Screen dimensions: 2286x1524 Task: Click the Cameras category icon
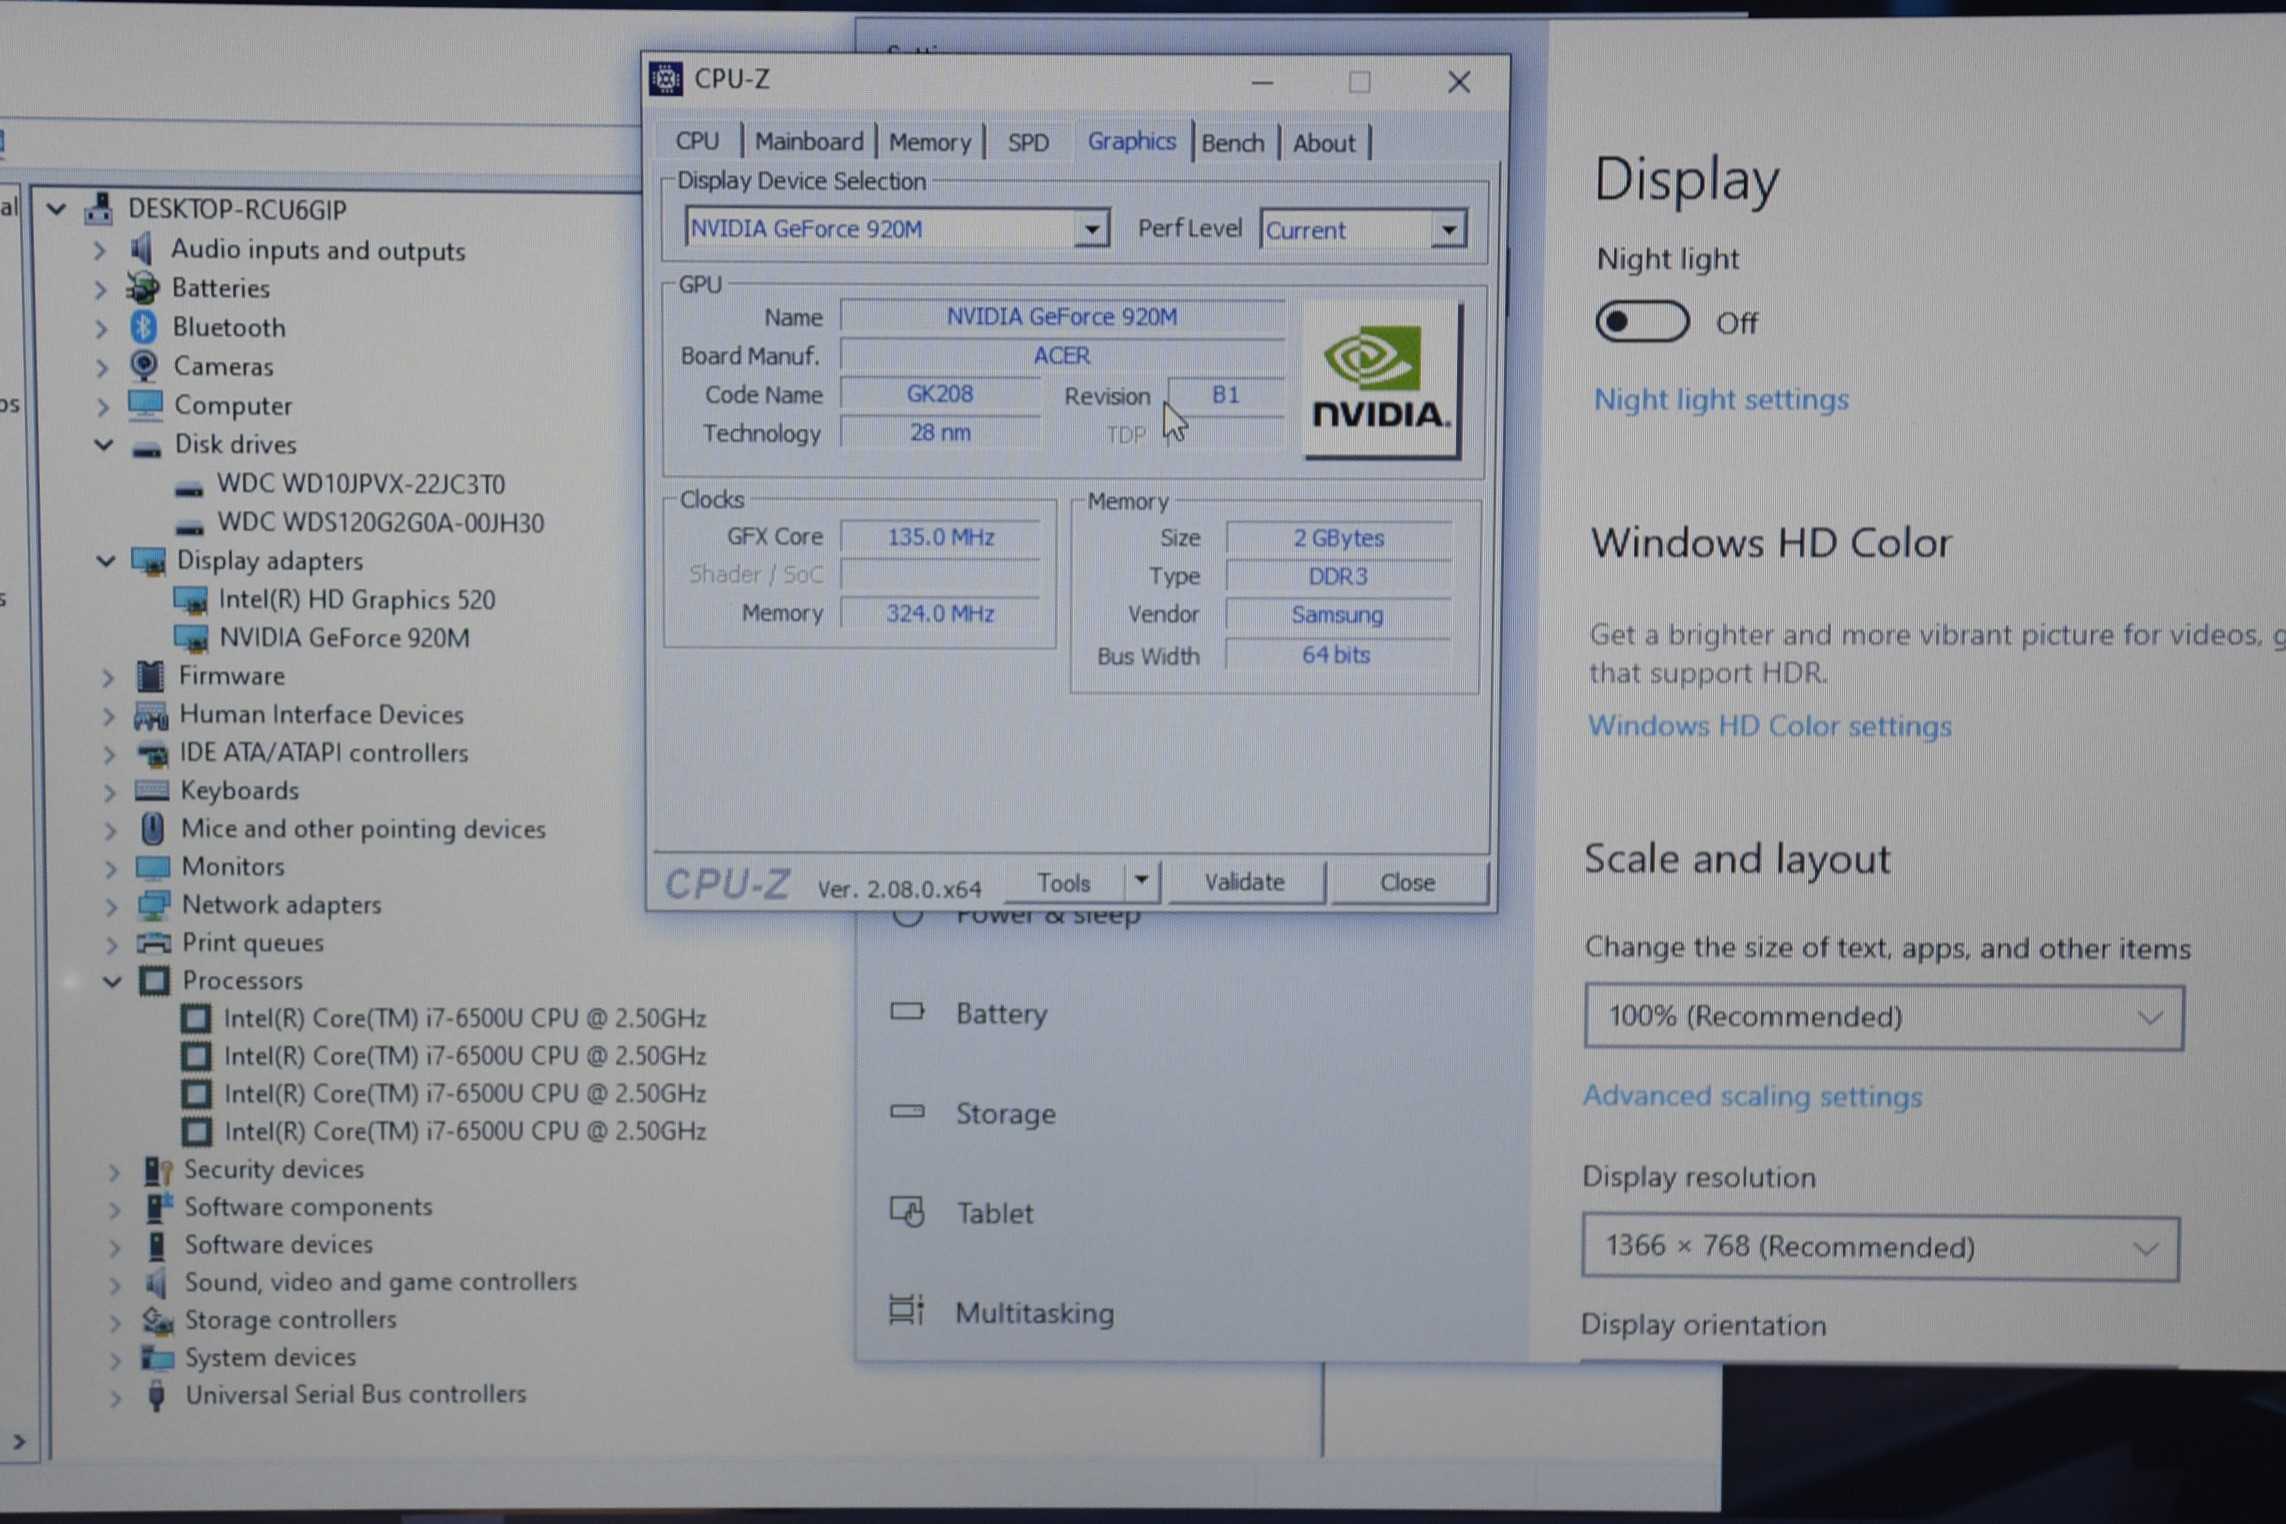coord(144,366)
